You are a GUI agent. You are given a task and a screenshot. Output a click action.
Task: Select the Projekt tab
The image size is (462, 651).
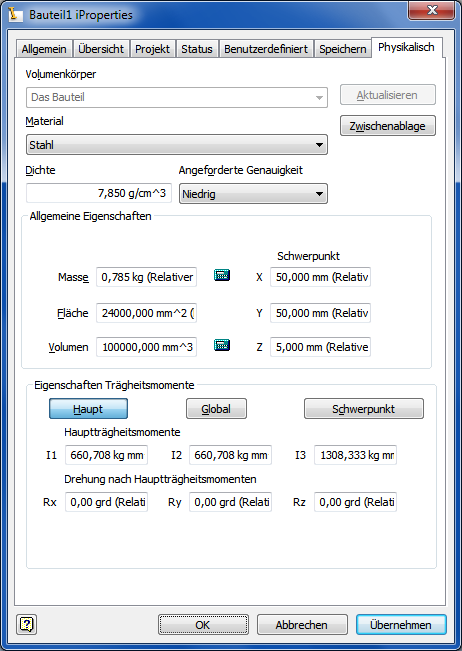152,49
